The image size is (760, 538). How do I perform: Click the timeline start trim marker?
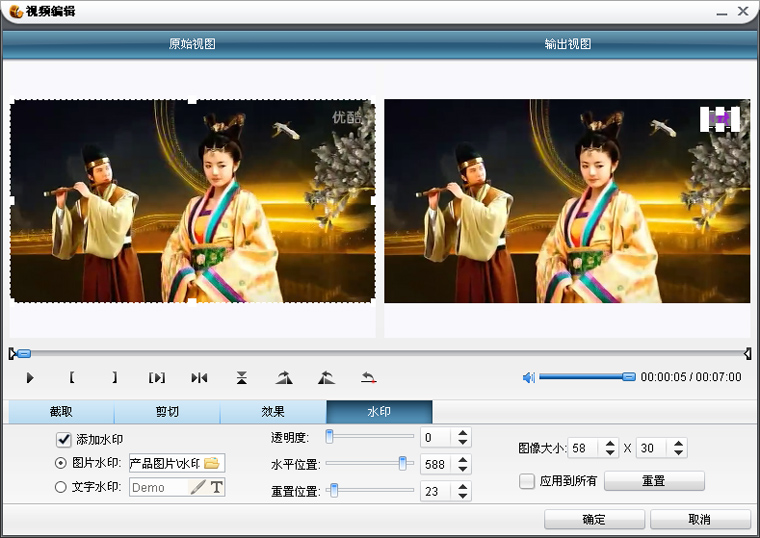point(12,354)
